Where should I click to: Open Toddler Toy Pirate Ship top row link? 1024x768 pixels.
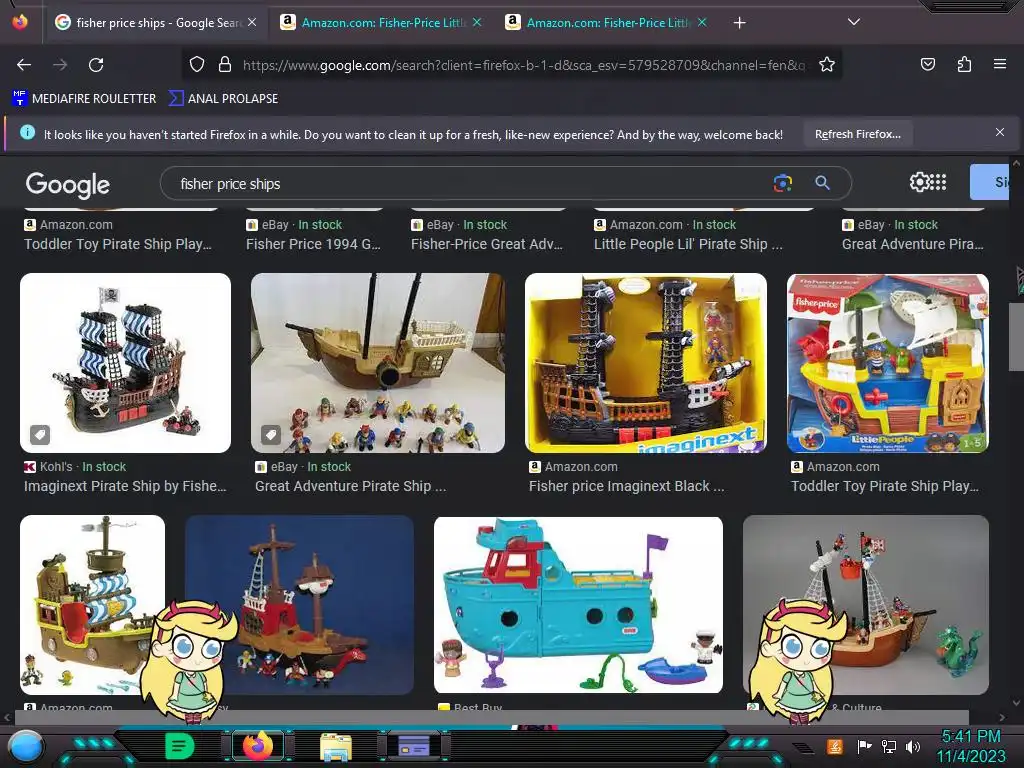pyautogui.click(x=118, y=244)
